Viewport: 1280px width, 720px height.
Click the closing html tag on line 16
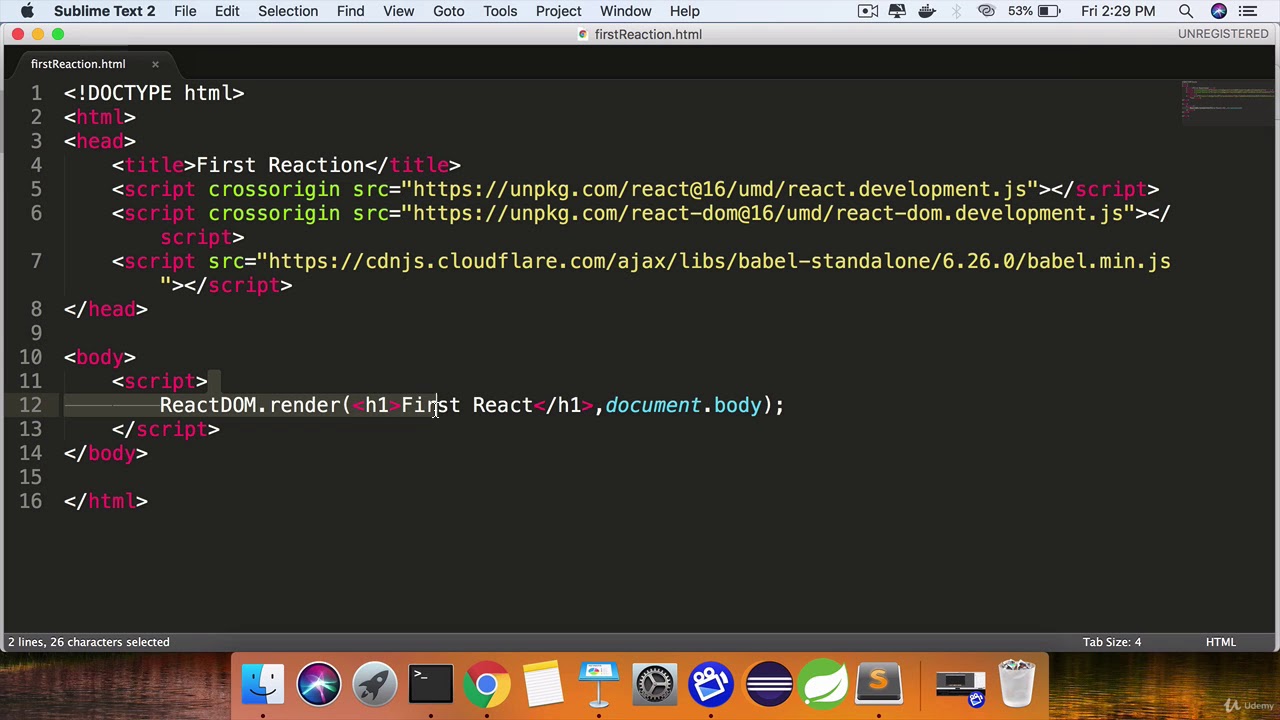tap(106, 501)
